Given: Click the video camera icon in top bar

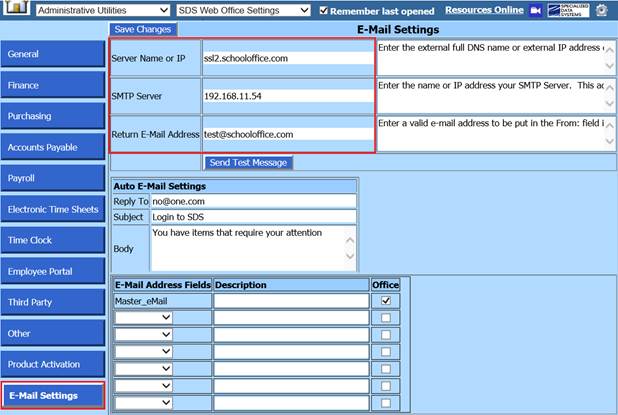Looking at the screenshot, I should (536, 10).
